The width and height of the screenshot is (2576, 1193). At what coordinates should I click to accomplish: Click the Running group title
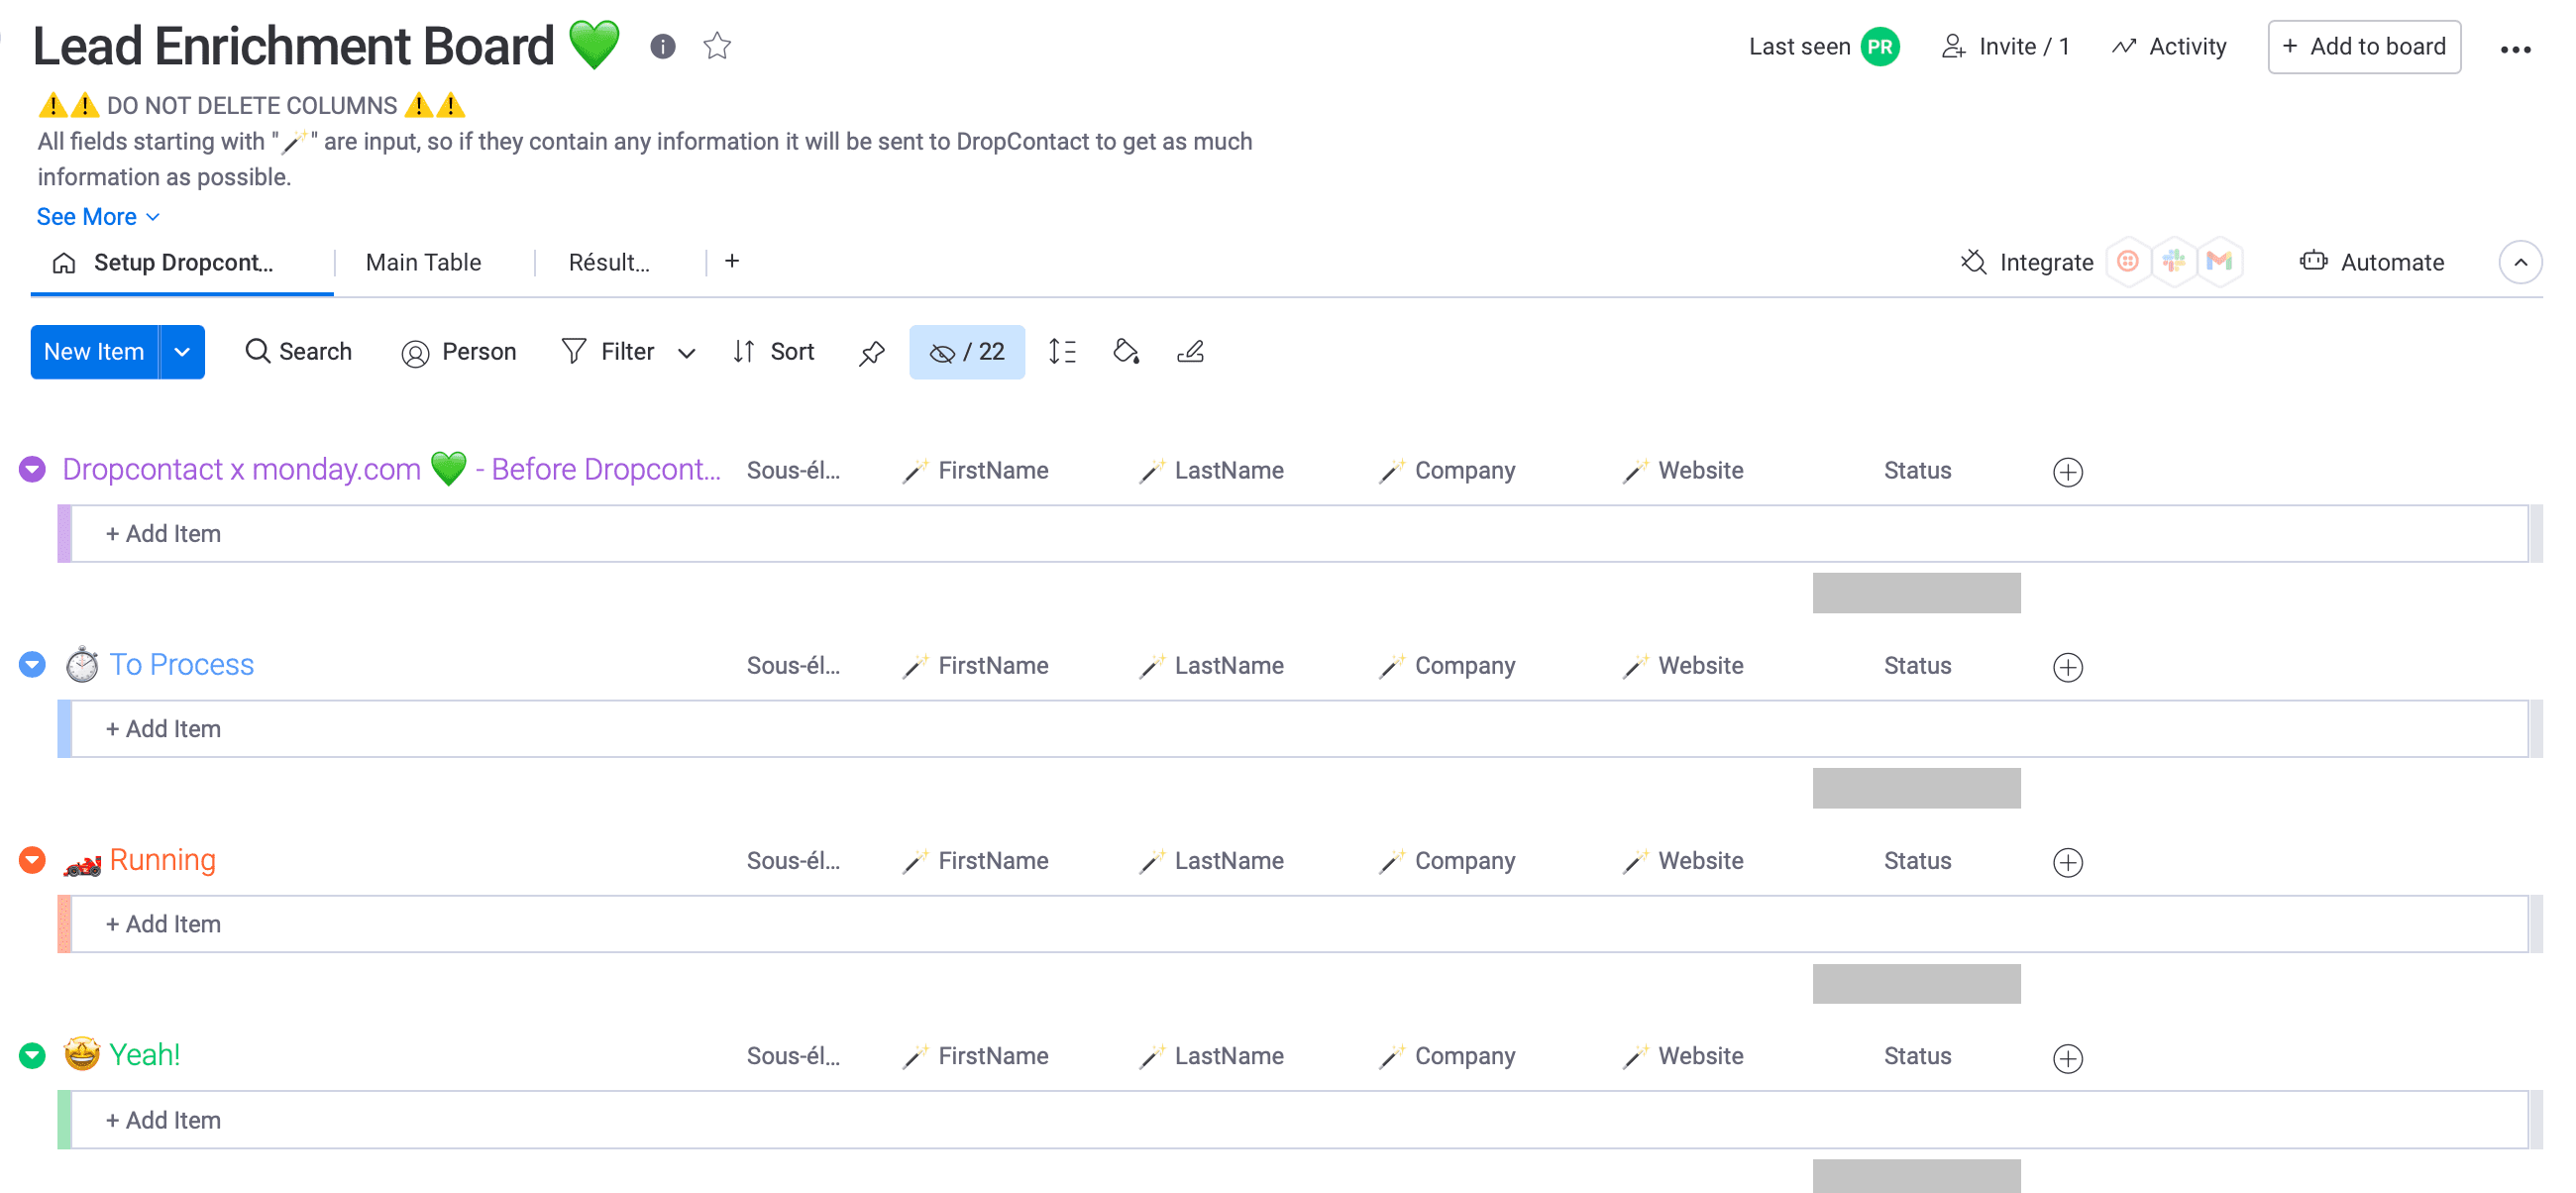coord(162,860)
